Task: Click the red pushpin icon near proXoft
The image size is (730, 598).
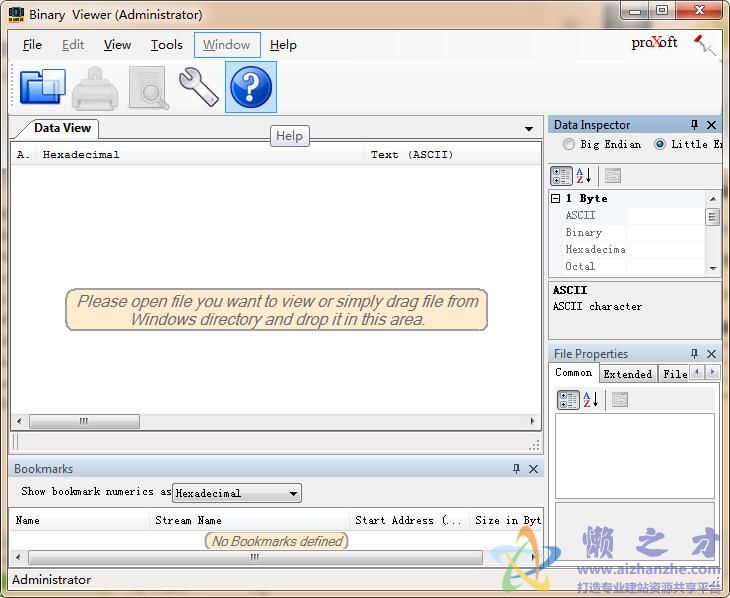Action: click(704, 45)
